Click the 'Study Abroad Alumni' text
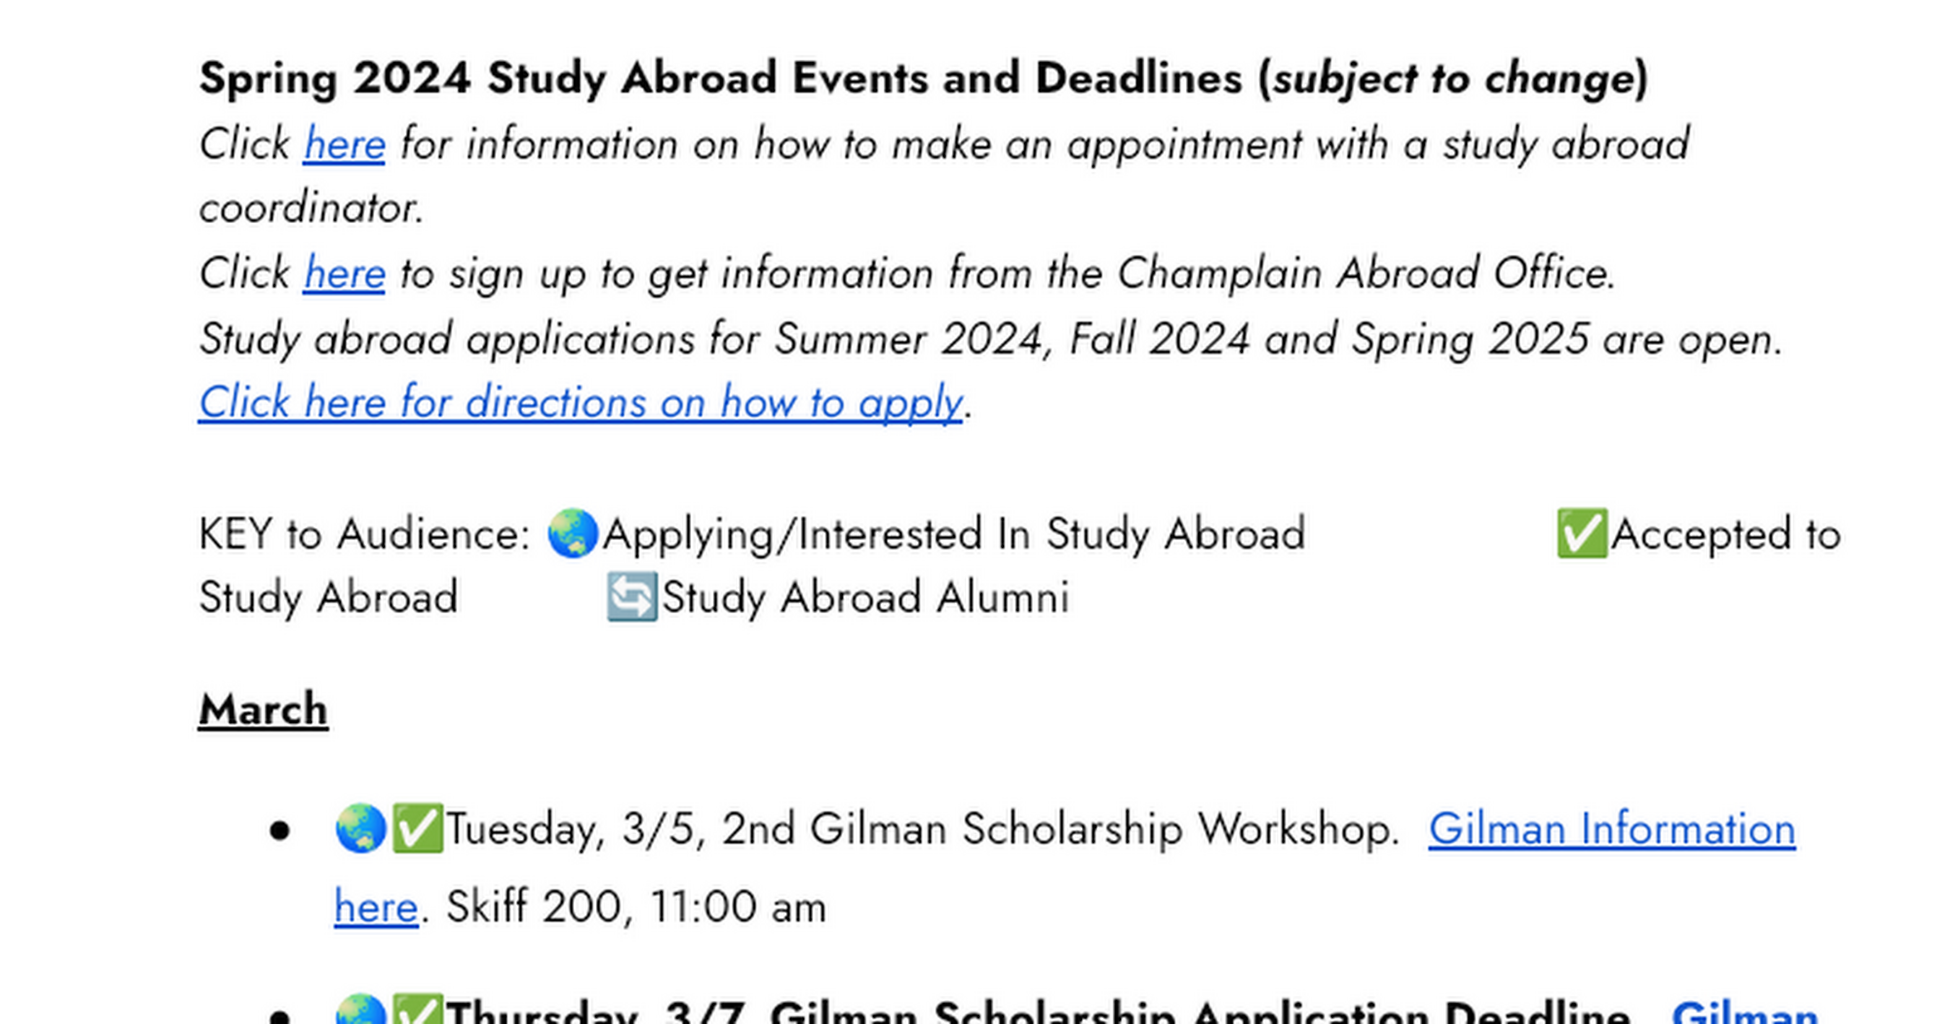This screenshot has width=1950, height=1024. [865, 598]
